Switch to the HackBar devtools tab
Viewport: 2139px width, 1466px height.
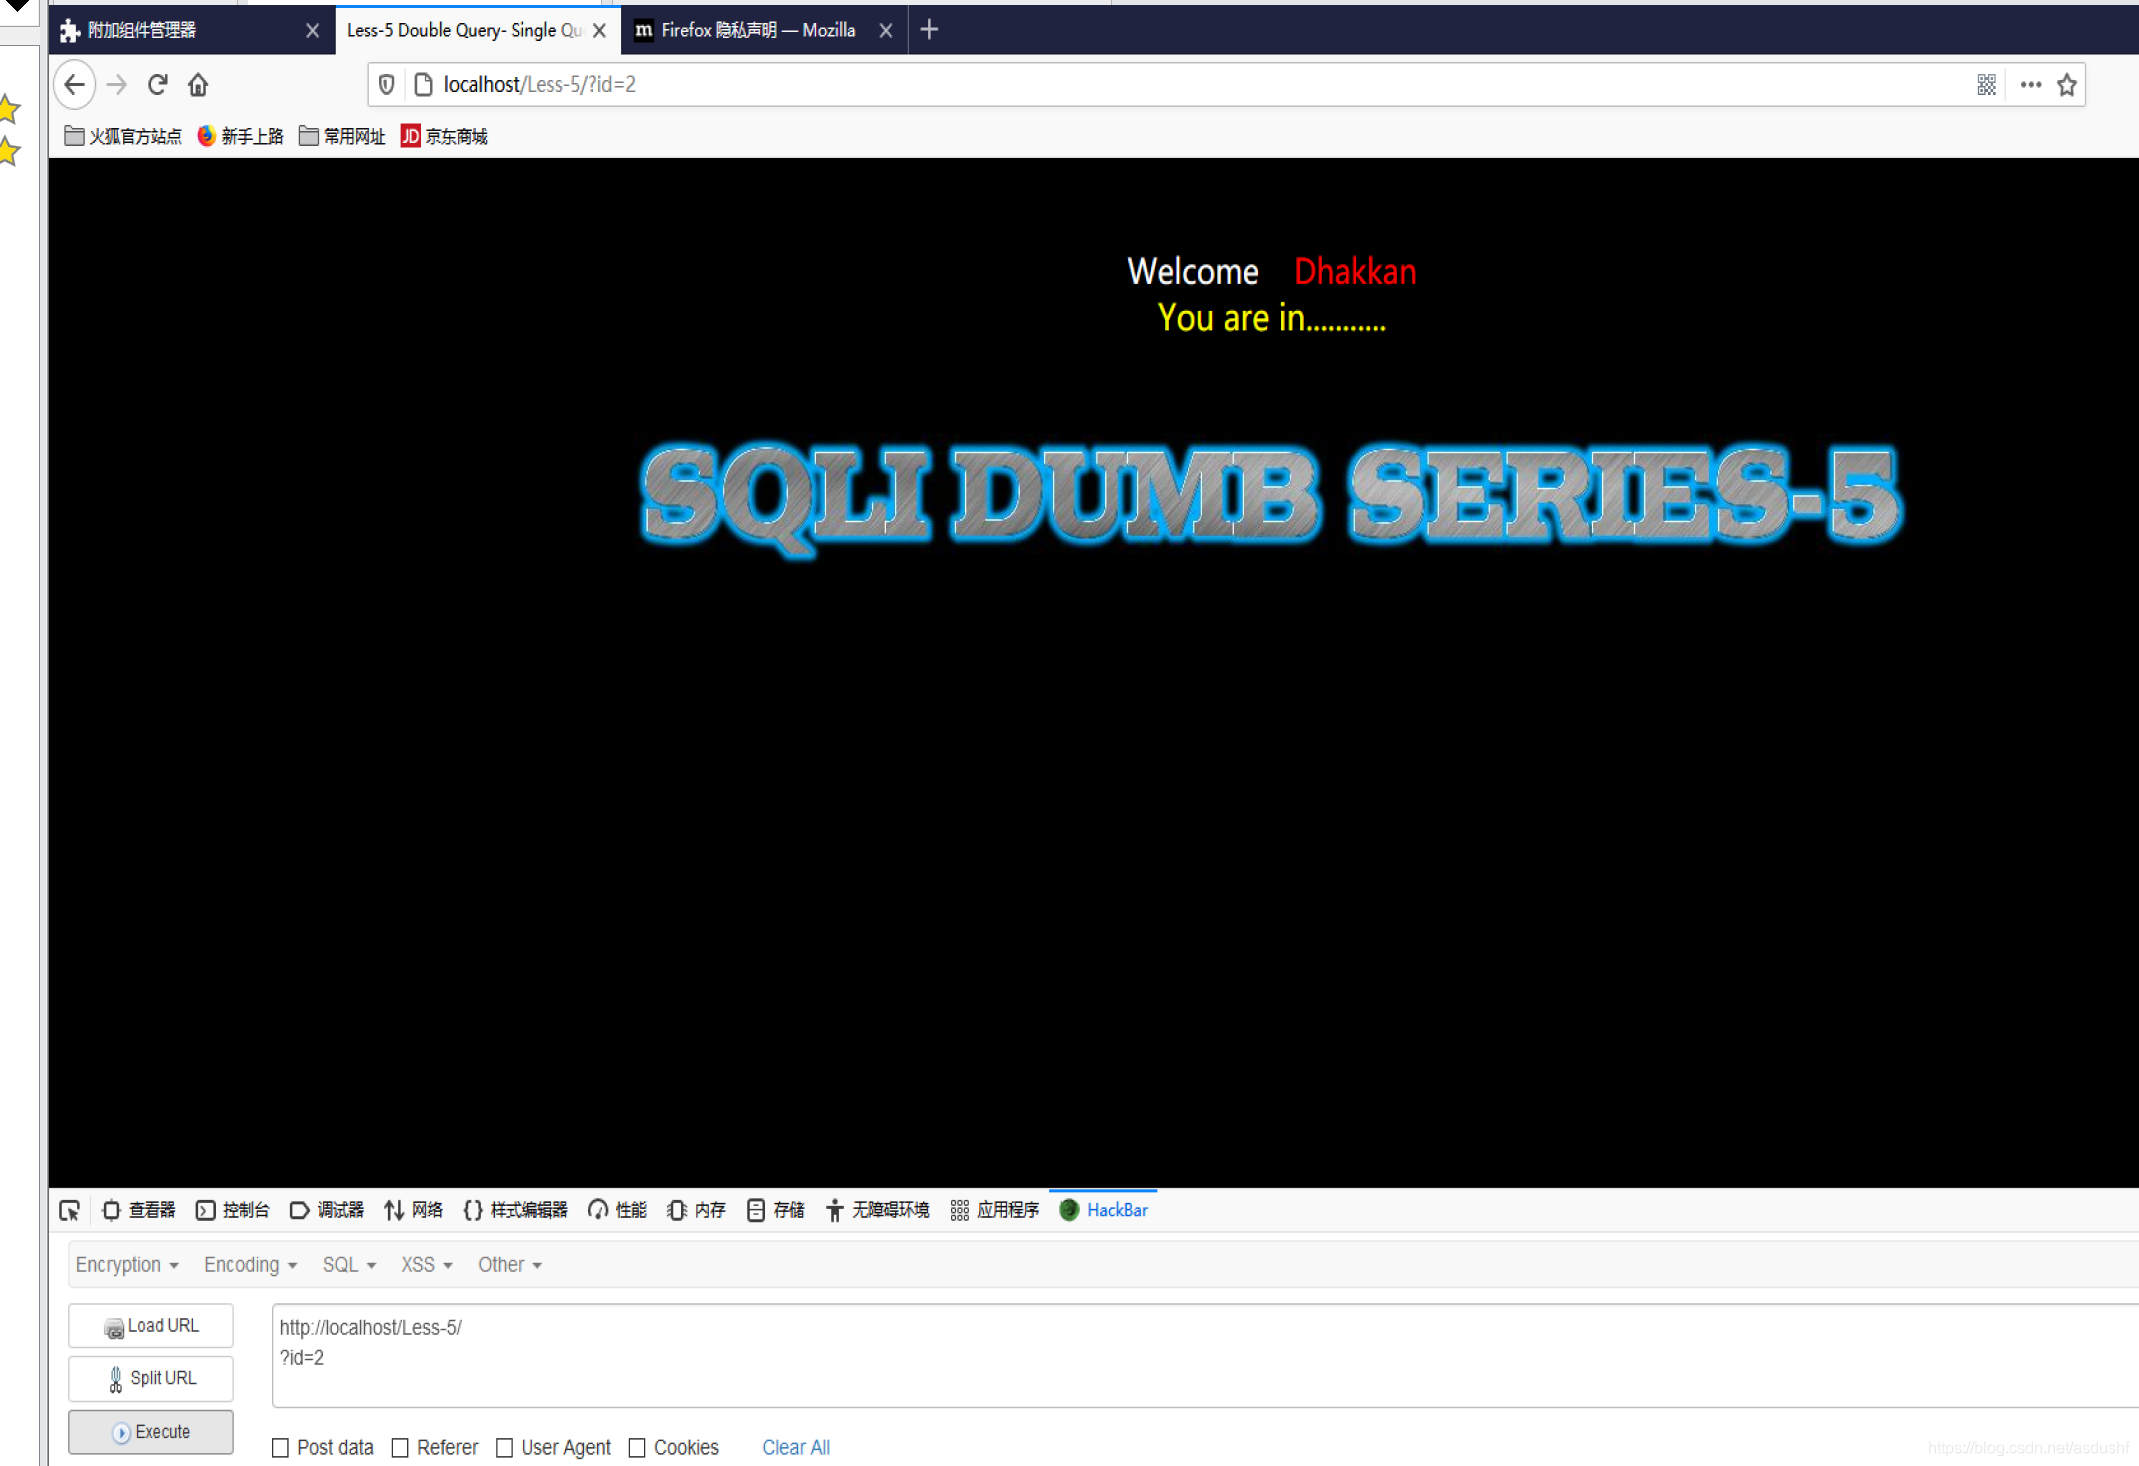click(1104, 1210)
